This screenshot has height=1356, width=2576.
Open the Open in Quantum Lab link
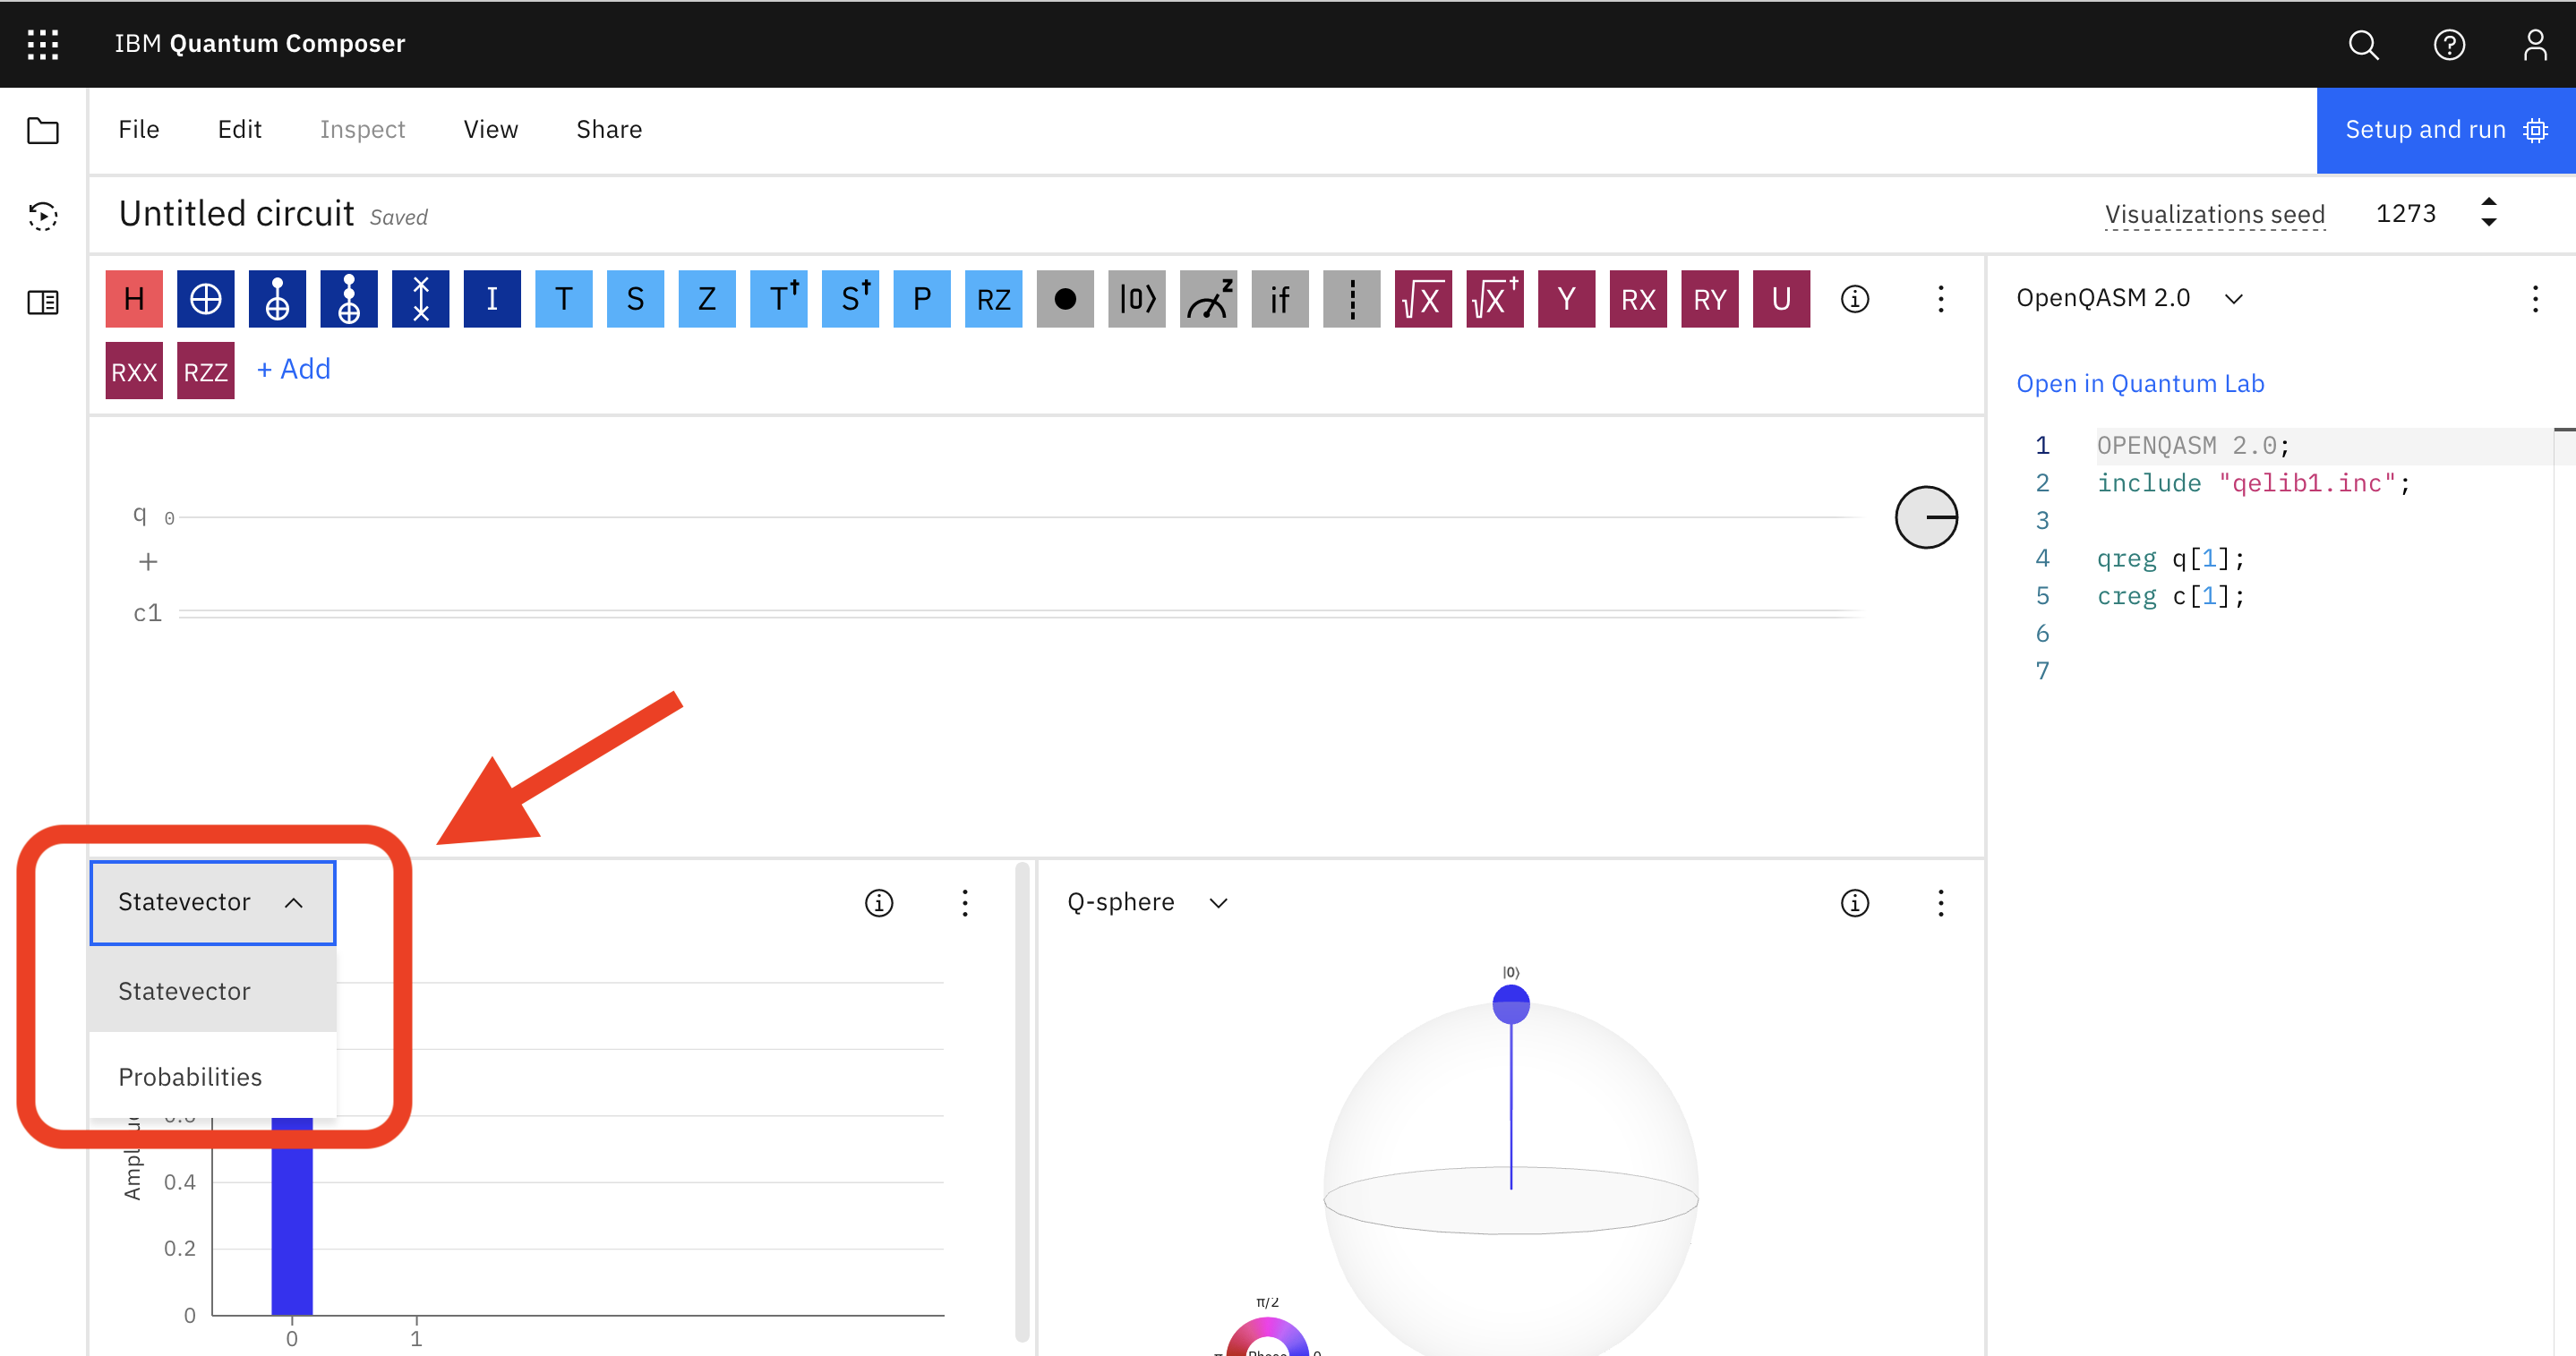point(2140,383)
